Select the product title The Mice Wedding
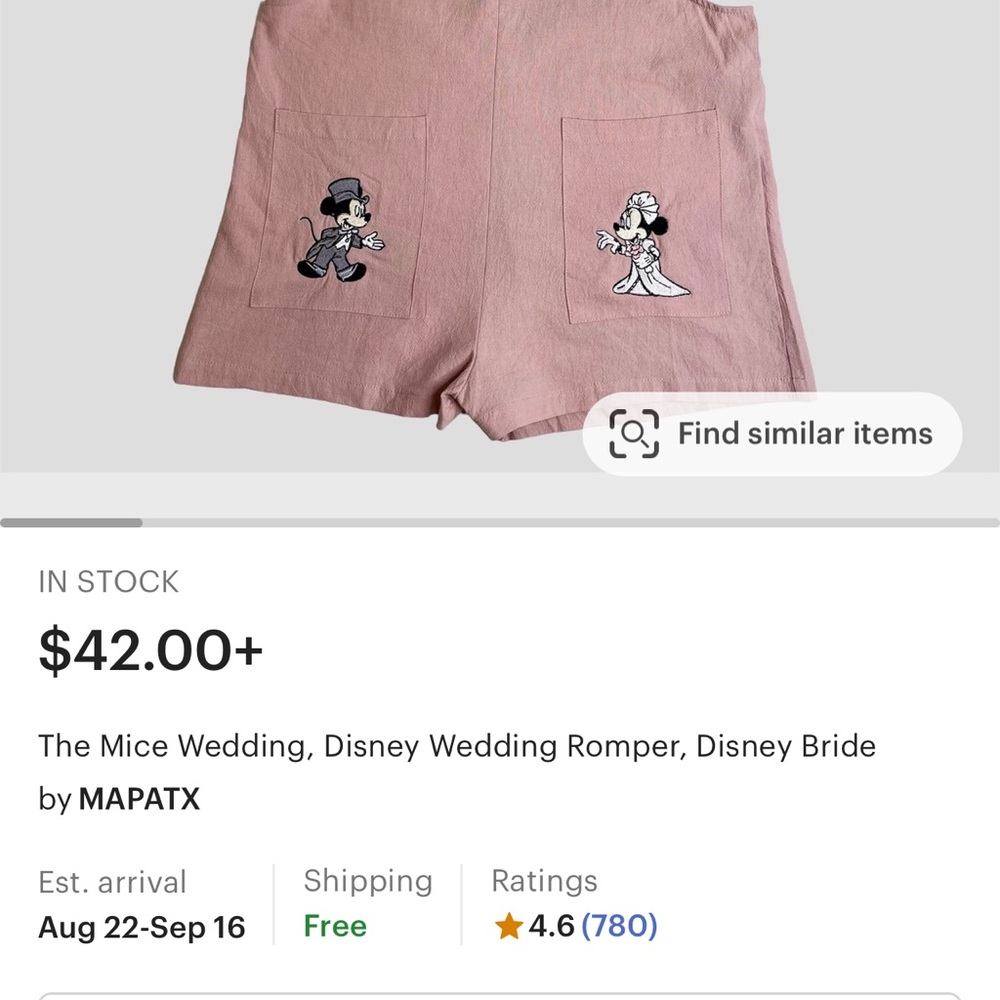Screen dimensions: 1000x1000 (x=456, y=746)
